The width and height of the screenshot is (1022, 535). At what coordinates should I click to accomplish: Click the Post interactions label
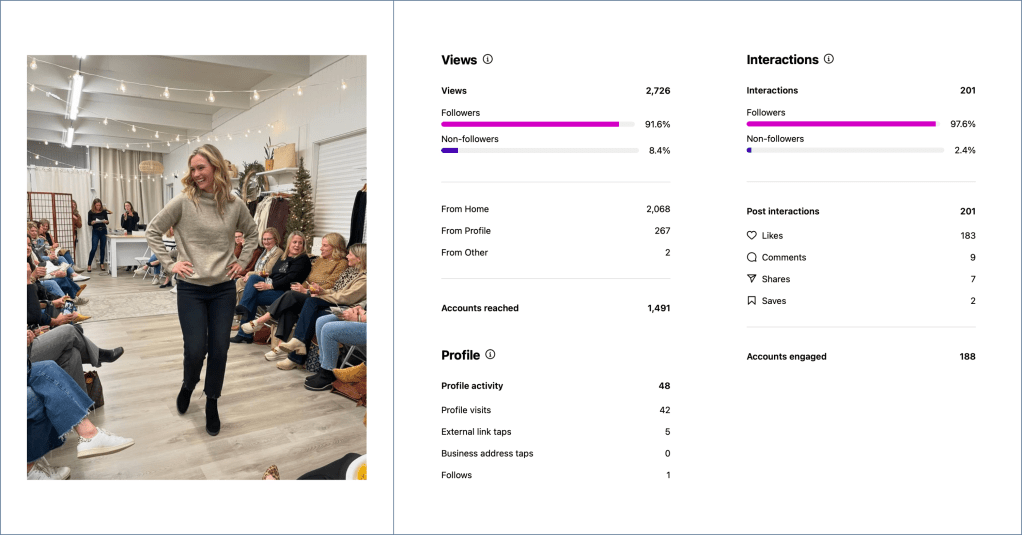point(783,211)
